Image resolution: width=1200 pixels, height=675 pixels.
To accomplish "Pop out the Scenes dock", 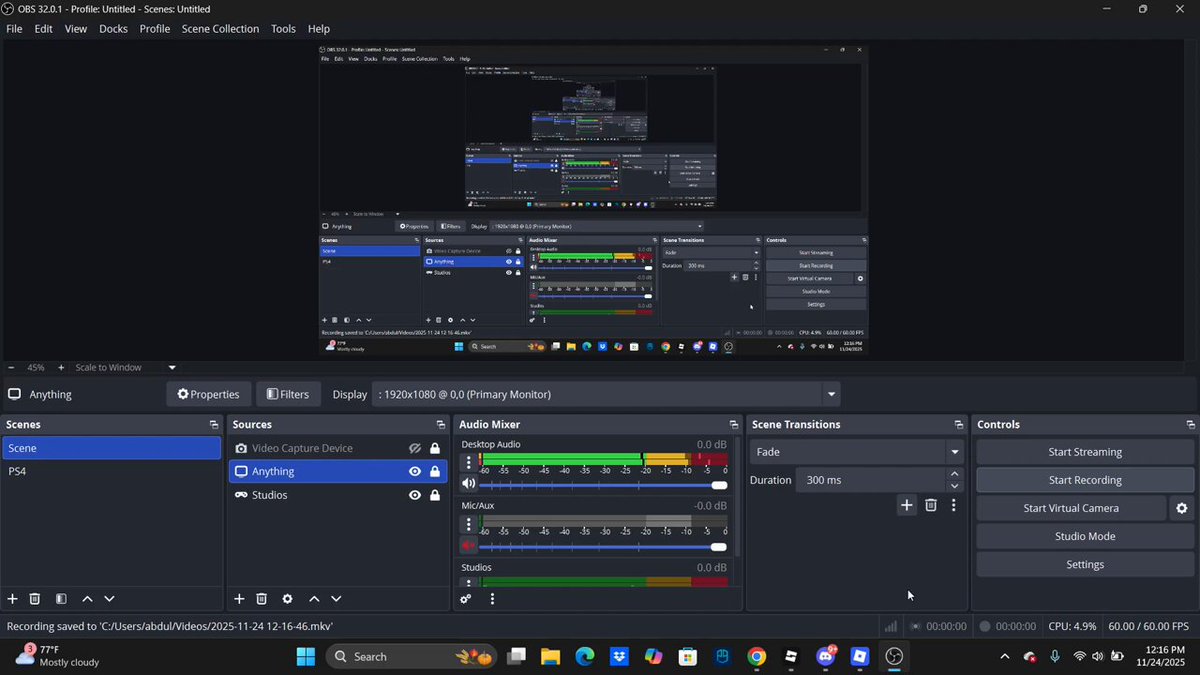I will 213,425.
